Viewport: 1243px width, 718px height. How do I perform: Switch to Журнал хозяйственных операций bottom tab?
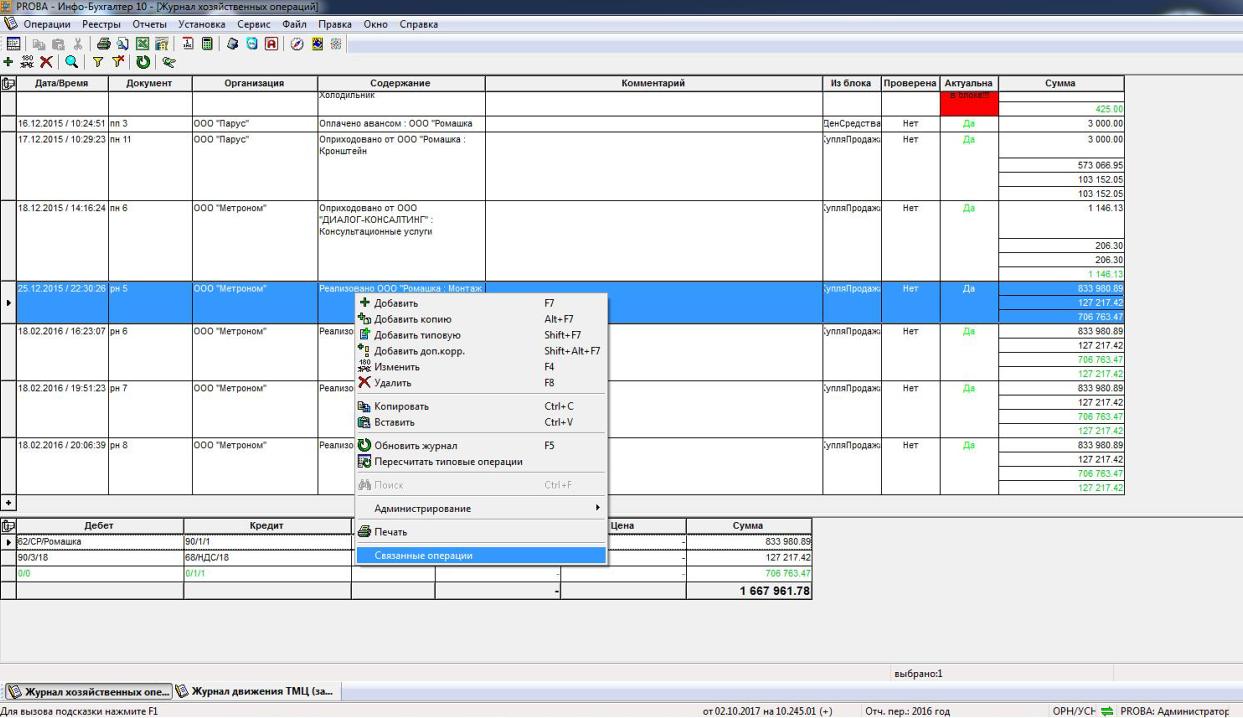pos(88,691)
